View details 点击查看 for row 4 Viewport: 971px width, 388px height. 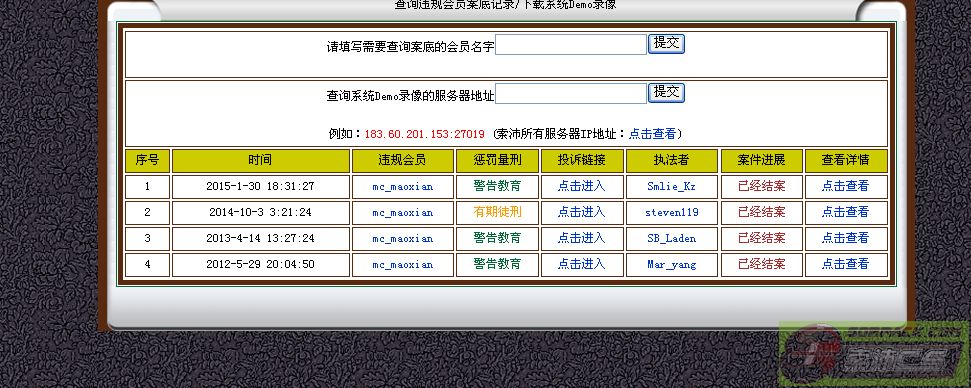click(845, 264)
